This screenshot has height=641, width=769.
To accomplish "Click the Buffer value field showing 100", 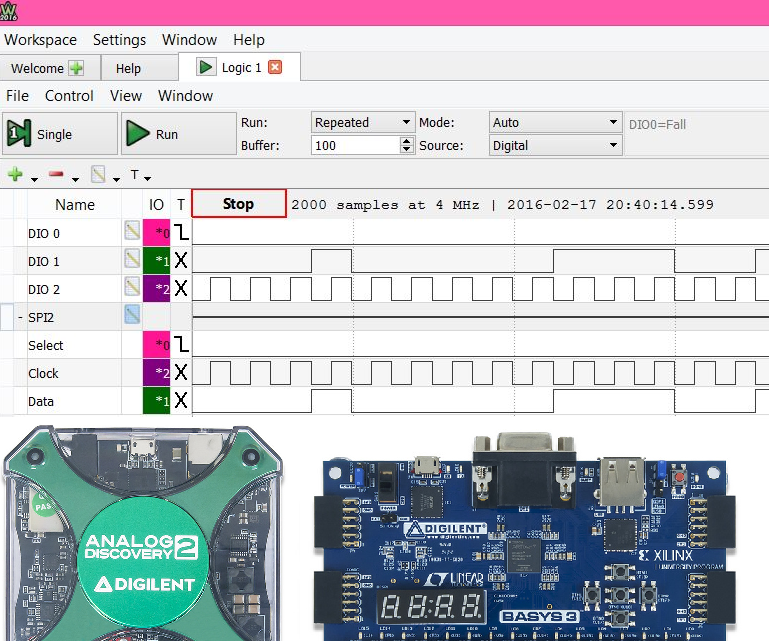I will (356, 145).
